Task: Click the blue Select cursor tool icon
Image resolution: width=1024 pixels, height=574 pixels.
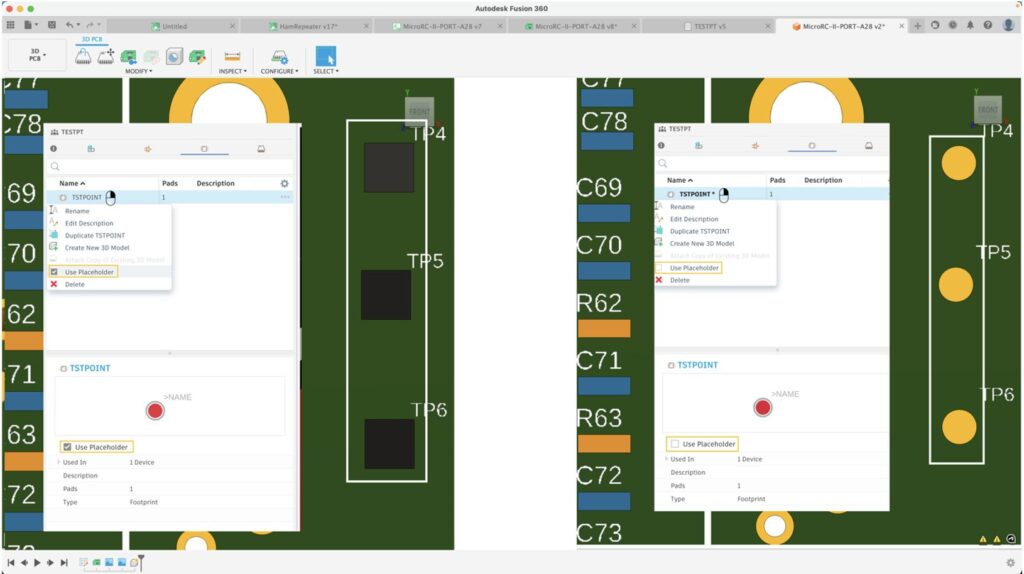Action: 325,57
